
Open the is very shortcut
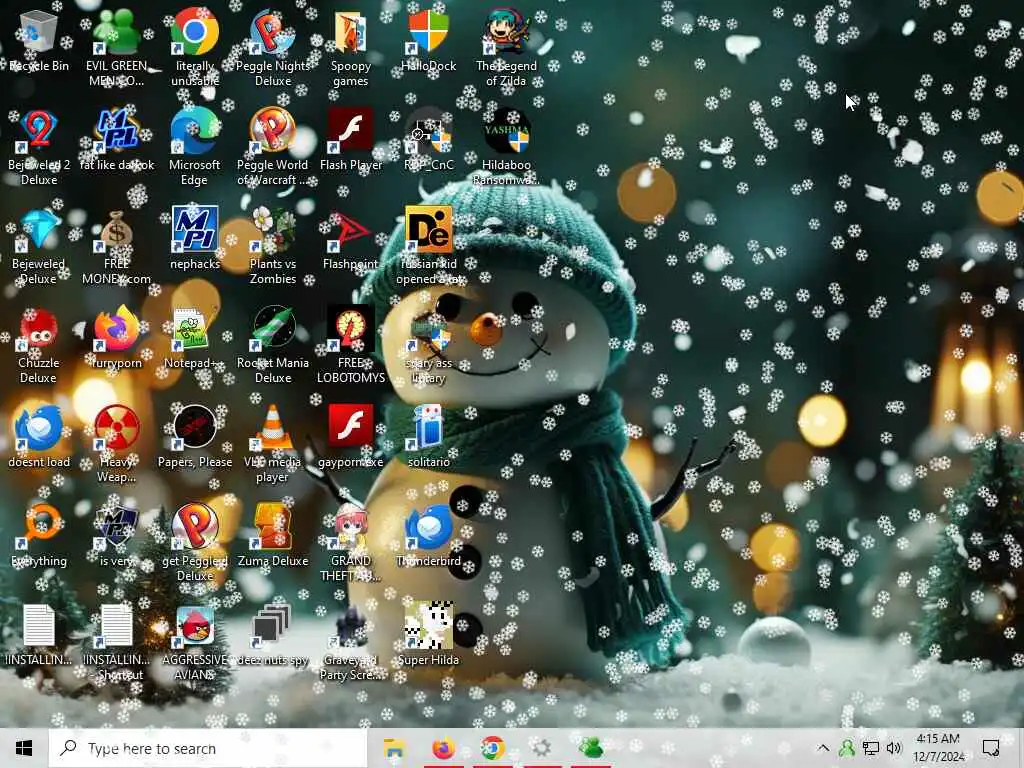(x=117, y=536)
